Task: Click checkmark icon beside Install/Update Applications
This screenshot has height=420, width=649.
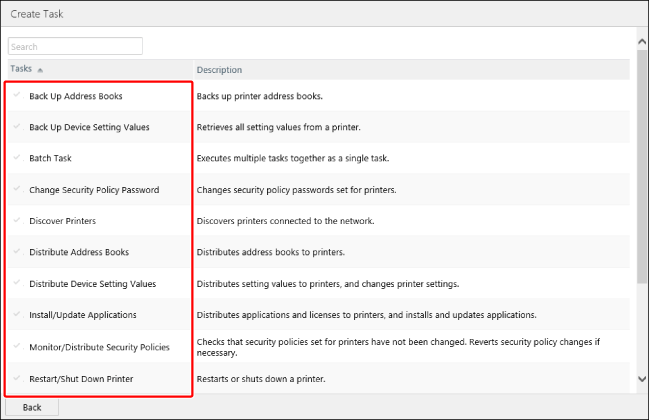Action: 17,314
